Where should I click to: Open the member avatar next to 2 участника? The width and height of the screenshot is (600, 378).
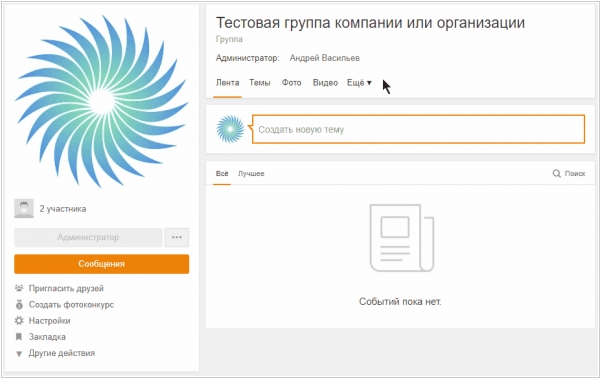(24, 209)
